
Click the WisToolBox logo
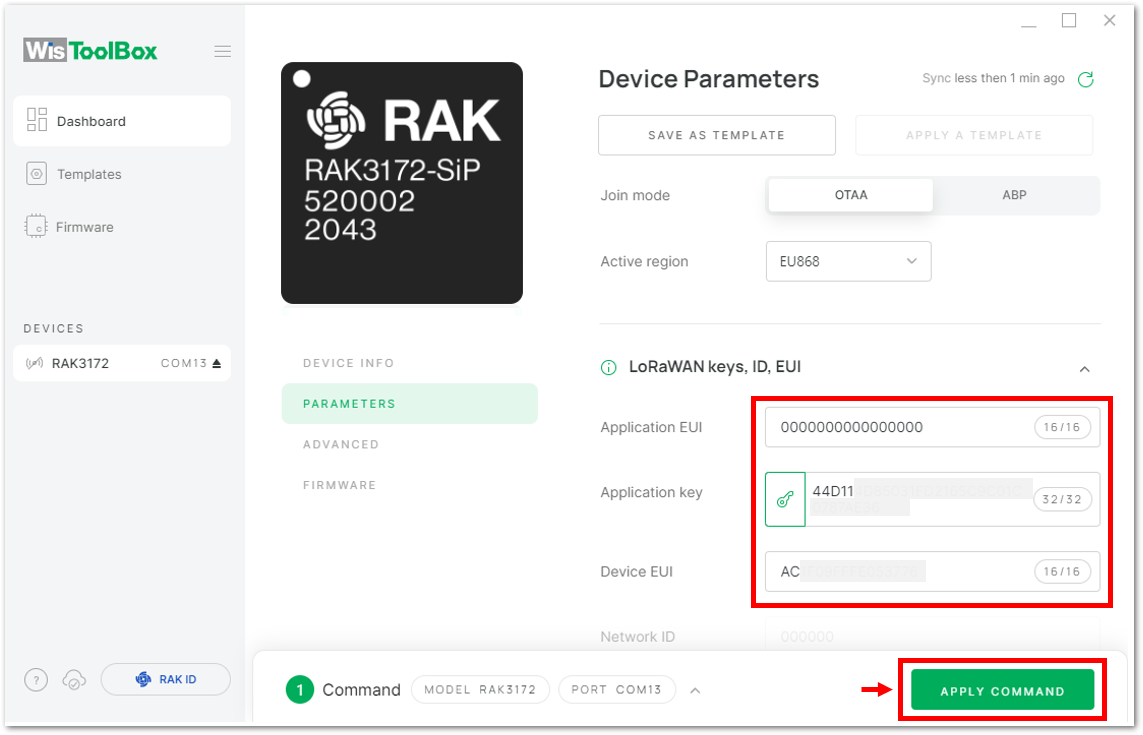click(x=90, y=50)
